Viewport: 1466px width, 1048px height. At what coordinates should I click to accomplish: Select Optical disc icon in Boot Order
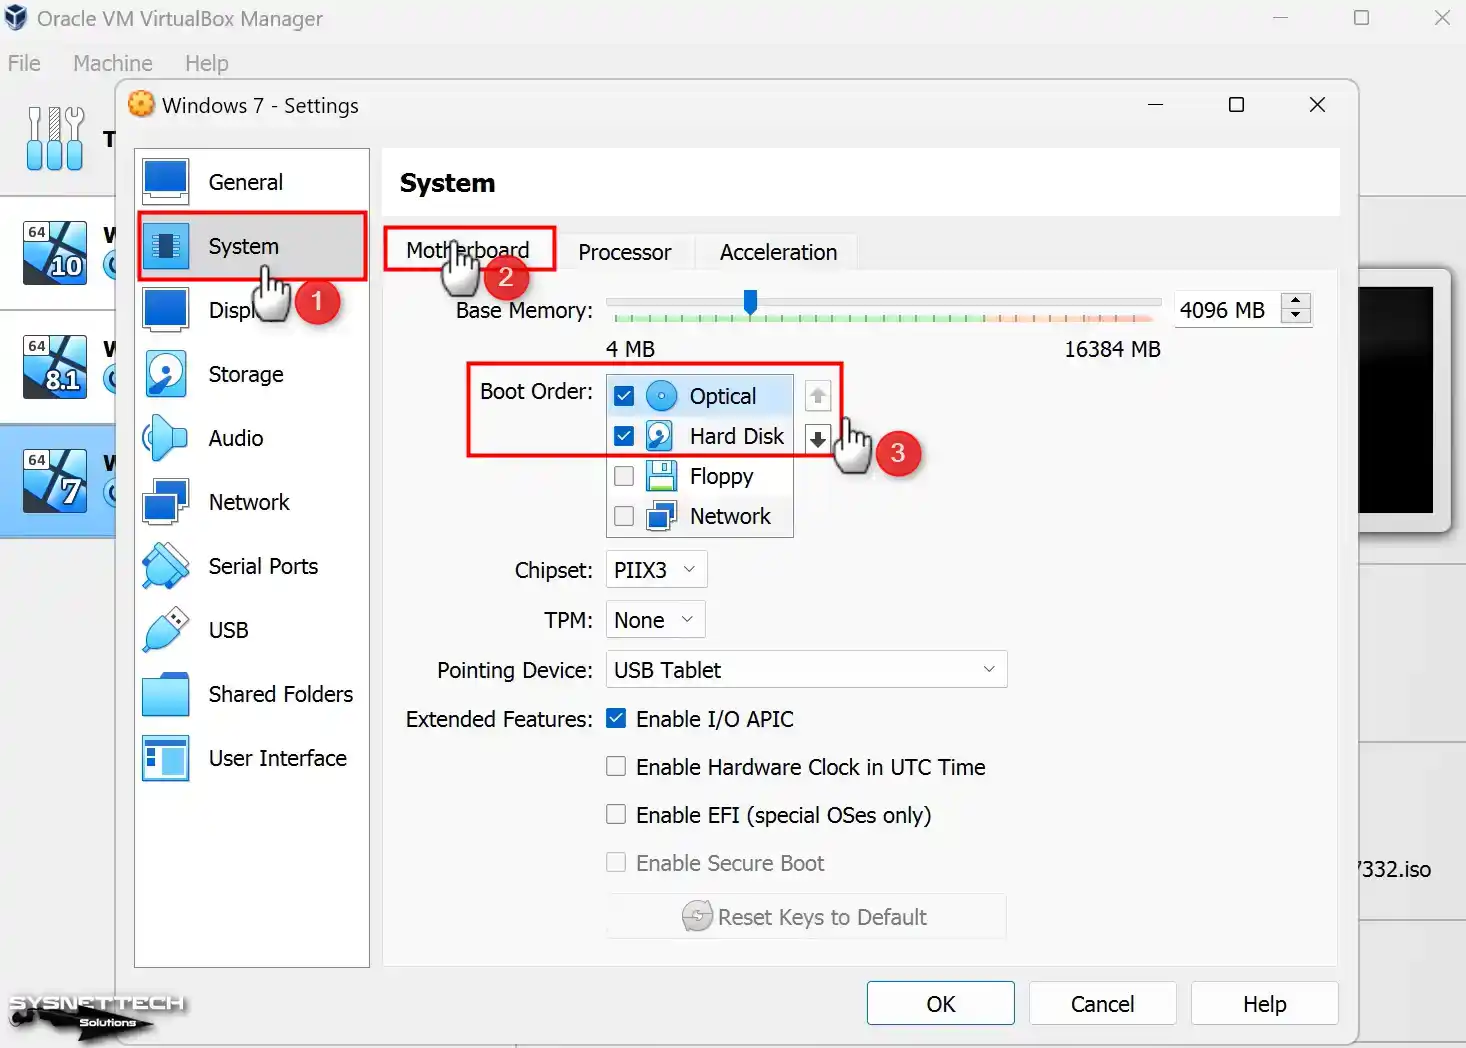pos(661,396)
